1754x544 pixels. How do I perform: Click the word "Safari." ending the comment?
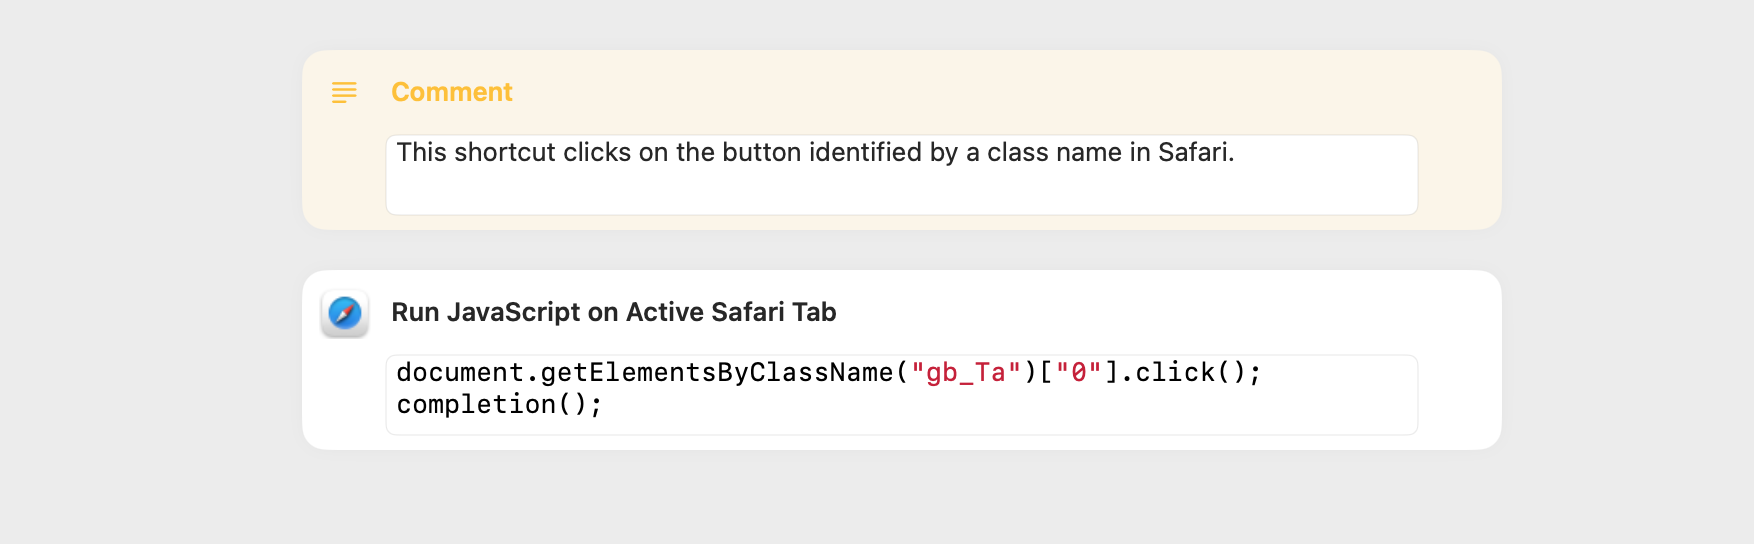[1196, 152]
